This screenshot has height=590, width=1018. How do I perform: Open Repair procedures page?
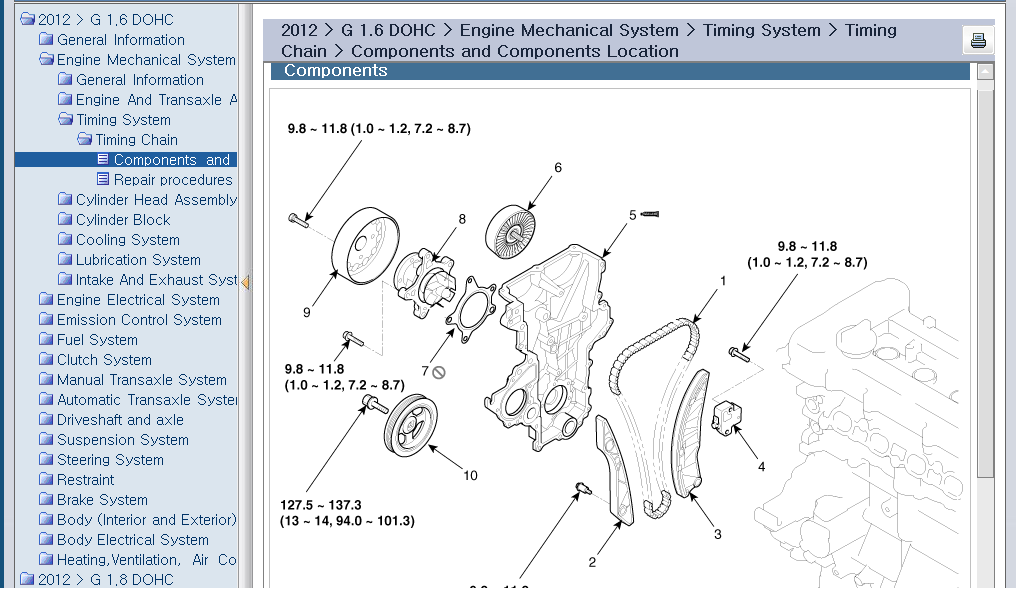point(173,180)
